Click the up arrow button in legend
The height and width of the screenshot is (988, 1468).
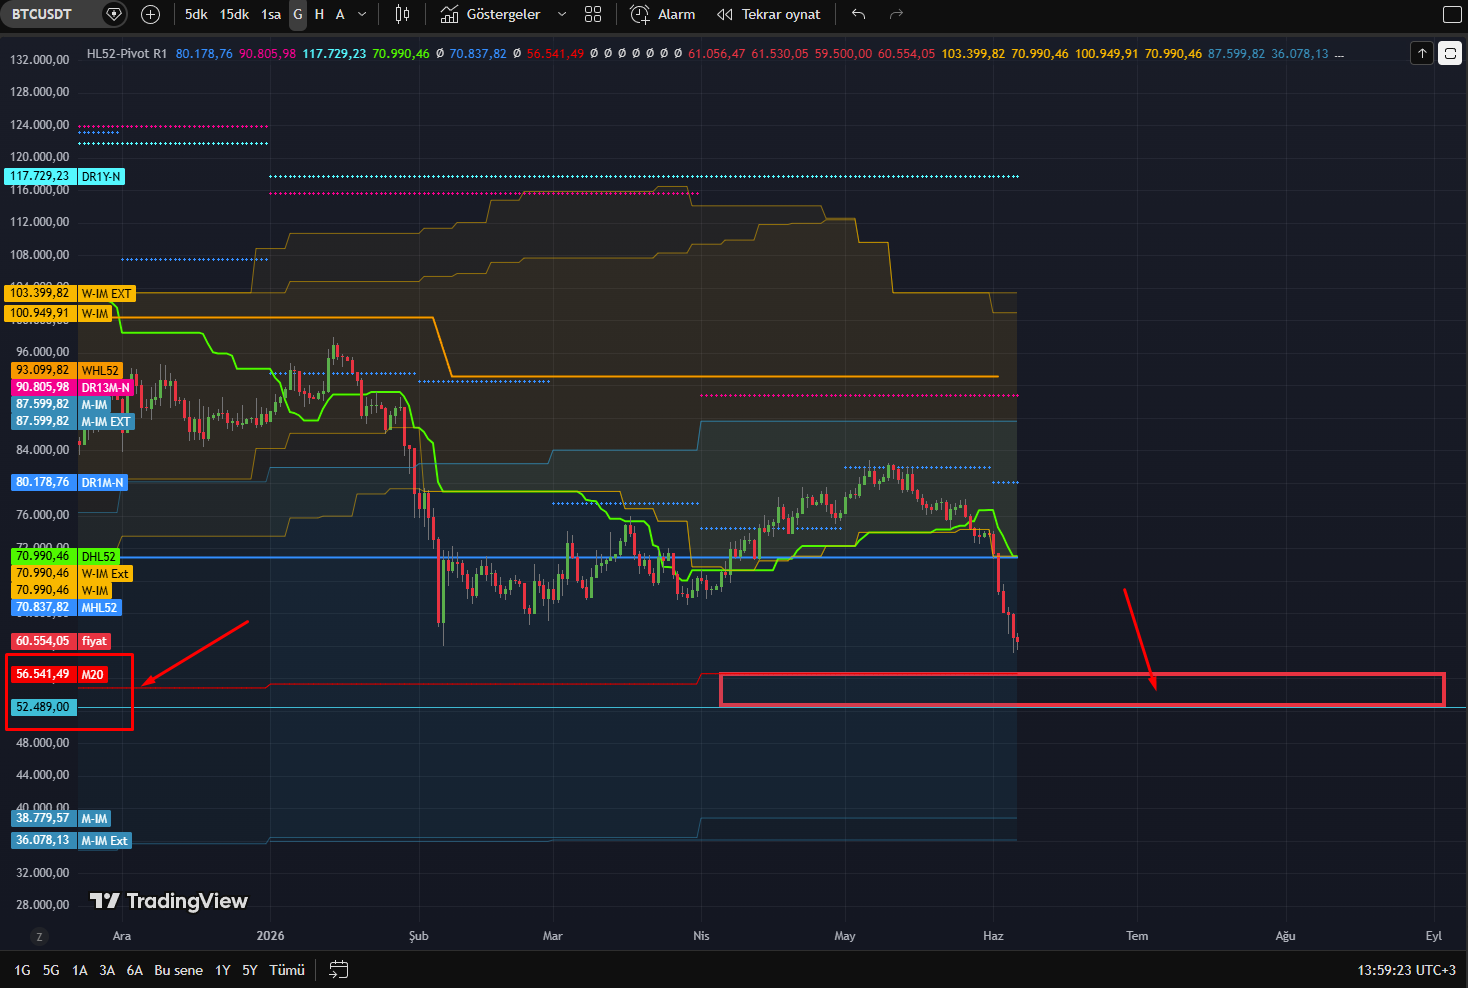1422,53
